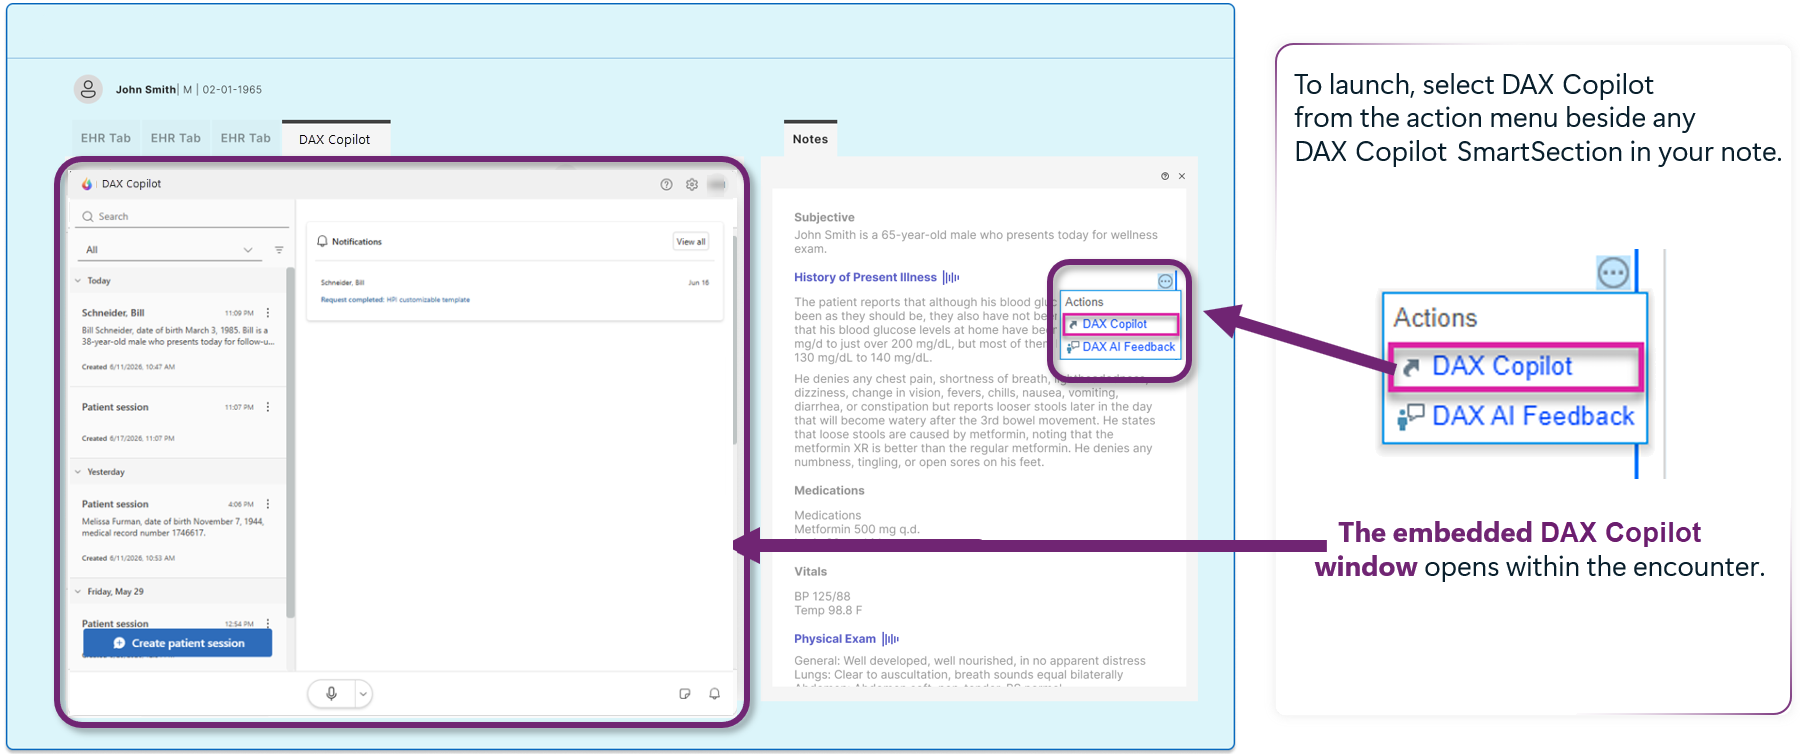Collapse the Friday, May 29 session group
Viewport: 1800px width, 754px height.
point(78,592)
